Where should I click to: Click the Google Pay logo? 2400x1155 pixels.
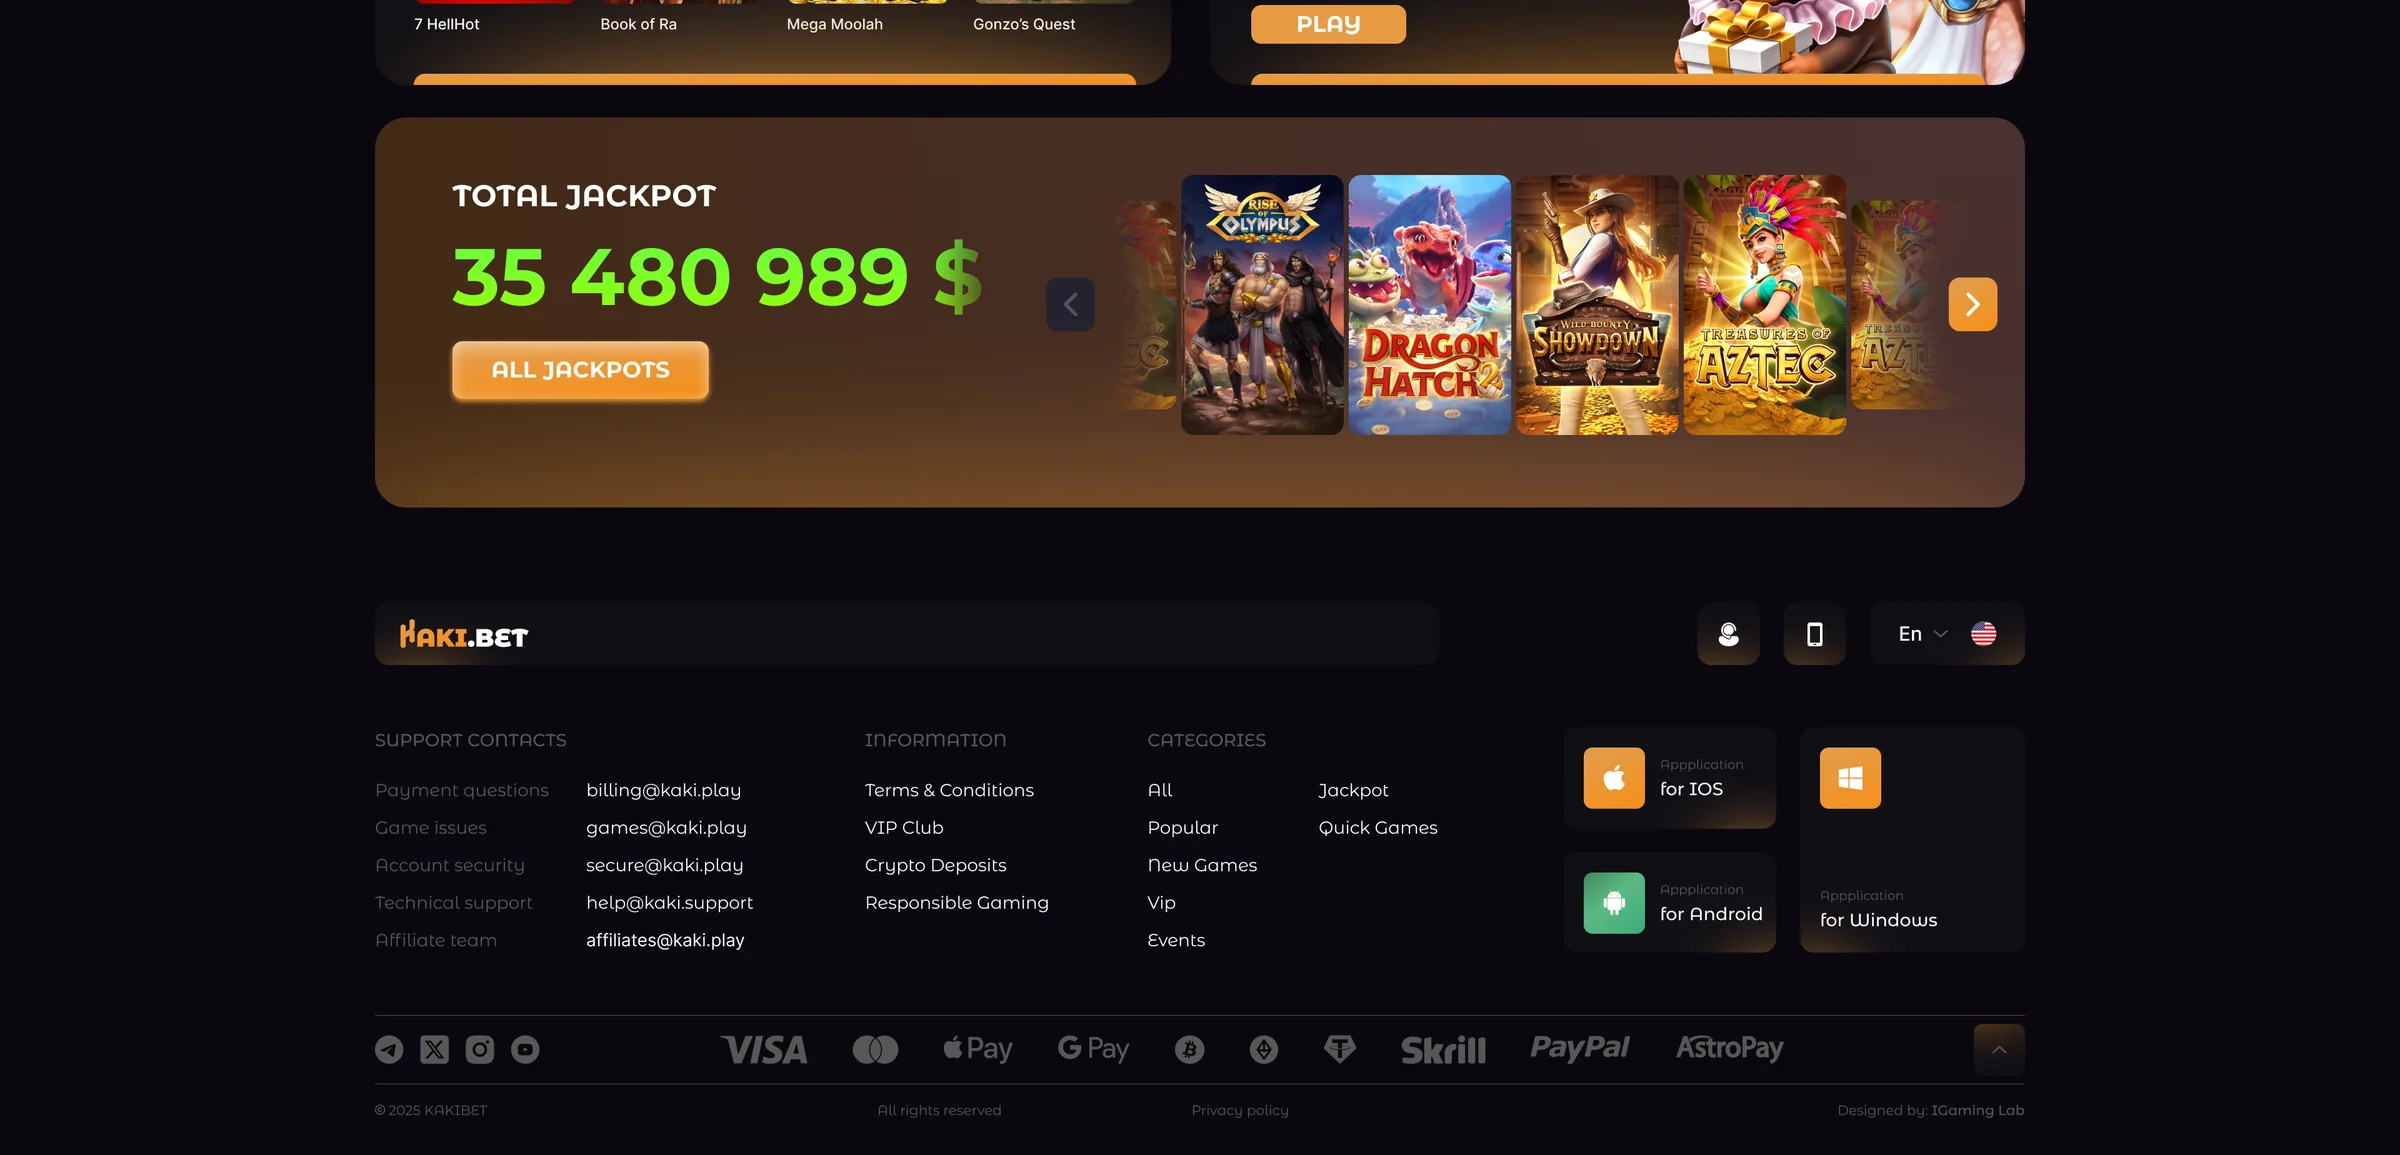[x=1093, y=1048]
